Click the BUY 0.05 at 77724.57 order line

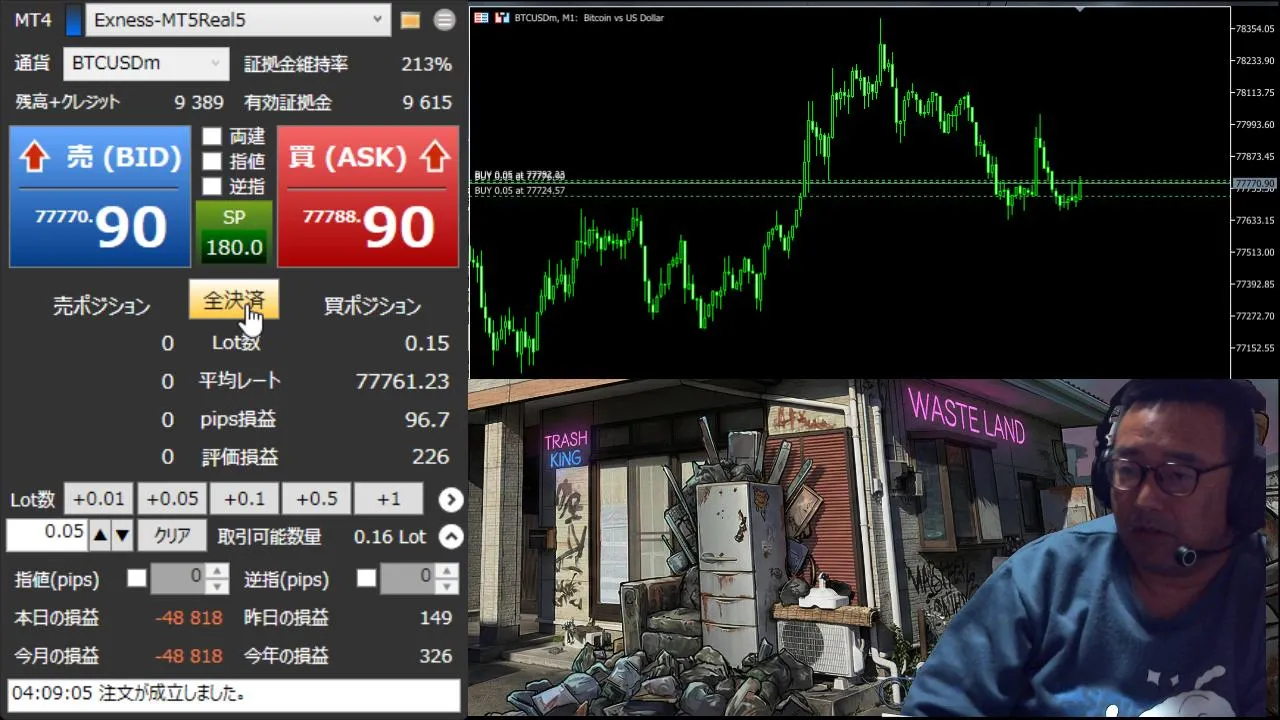(520, 190)
